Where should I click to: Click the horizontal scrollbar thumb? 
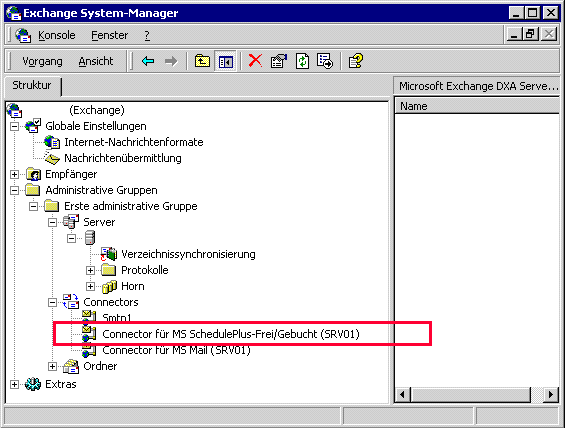471,395
